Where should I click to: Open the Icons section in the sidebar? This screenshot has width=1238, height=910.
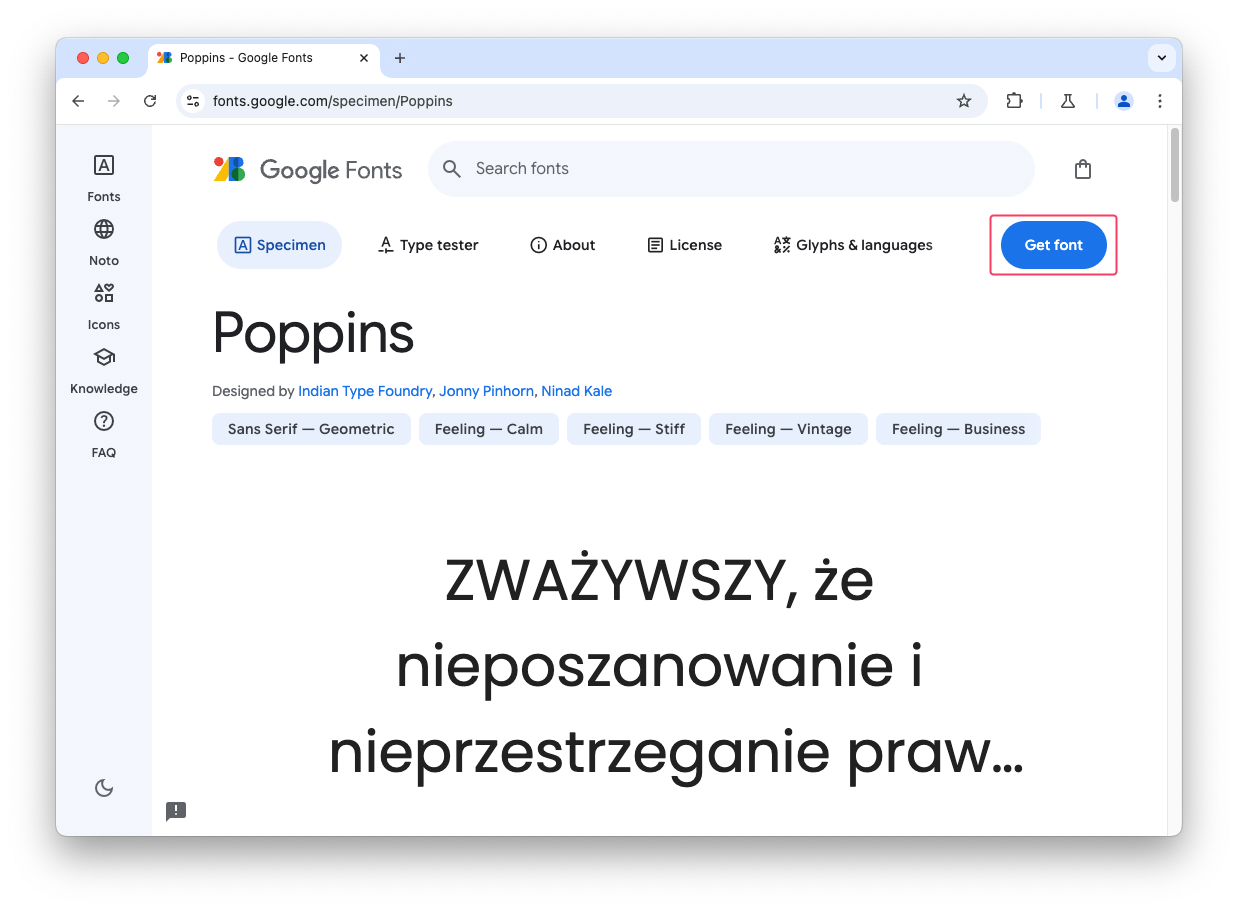(x=103, y=306)
